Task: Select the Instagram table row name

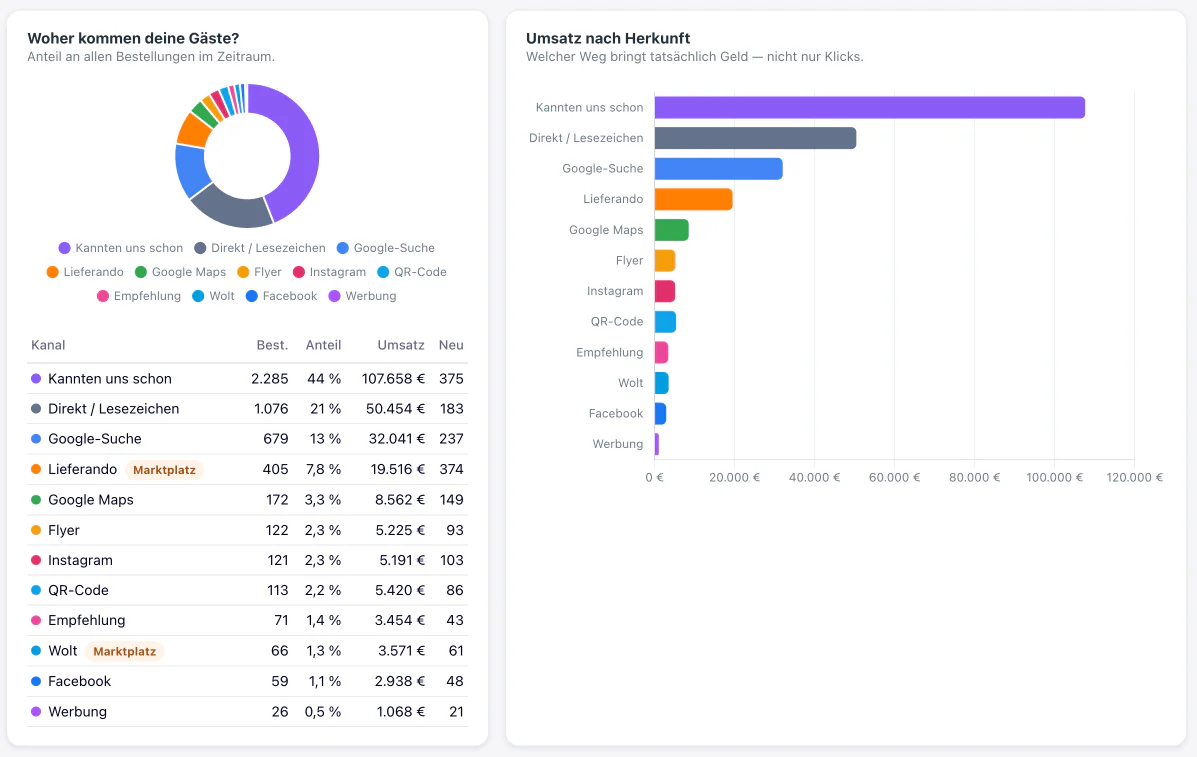Action: (80, 560)
